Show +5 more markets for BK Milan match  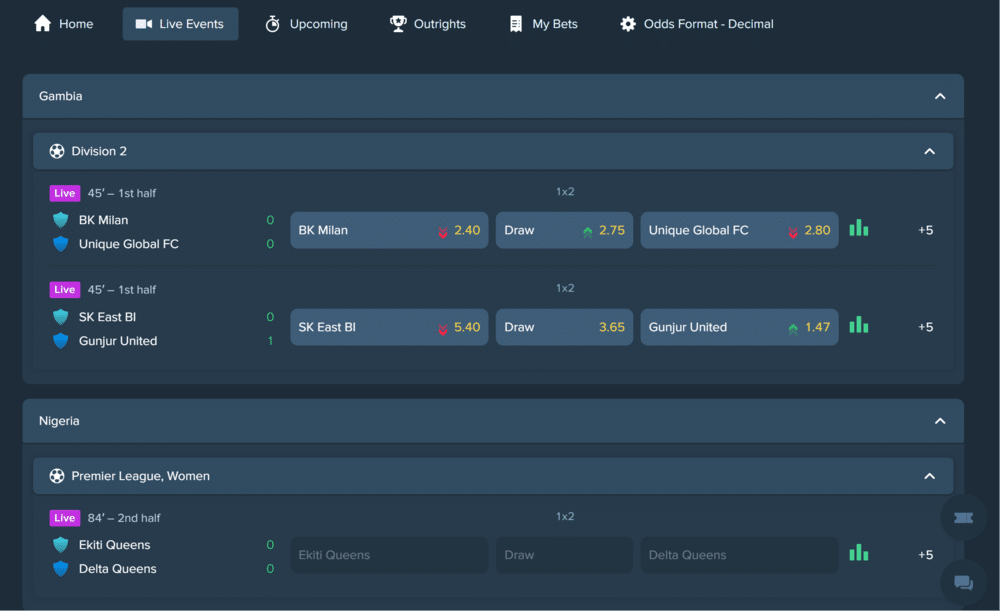pos(925,230)
